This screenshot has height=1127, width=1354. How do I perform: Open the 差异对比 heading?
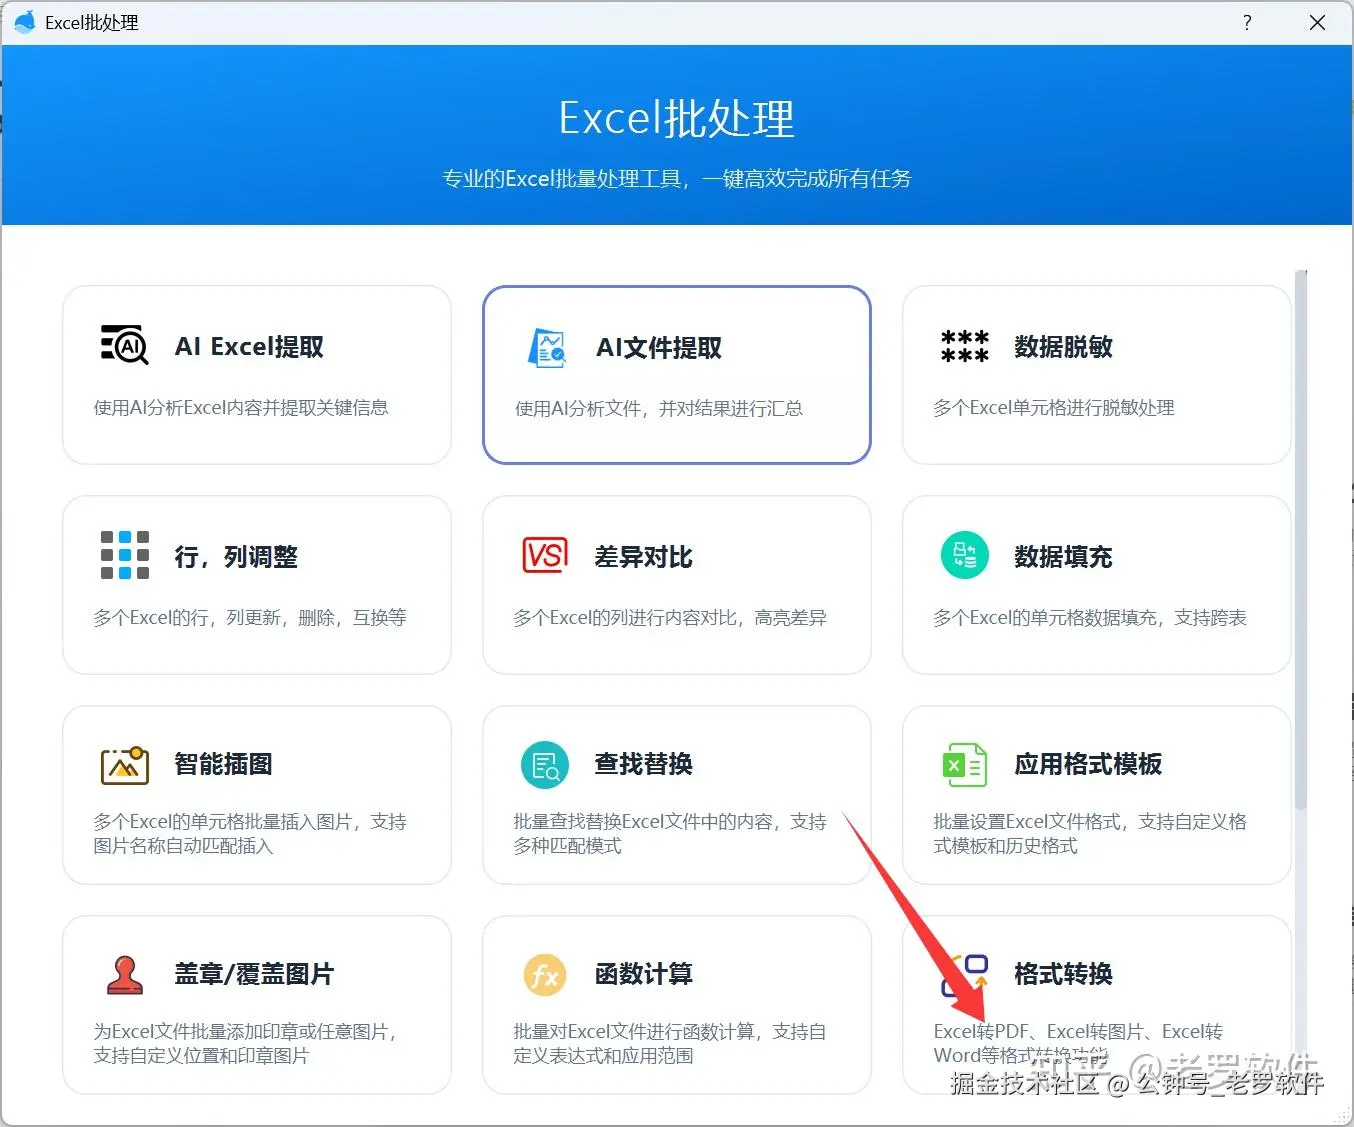(x=643, y=557)
